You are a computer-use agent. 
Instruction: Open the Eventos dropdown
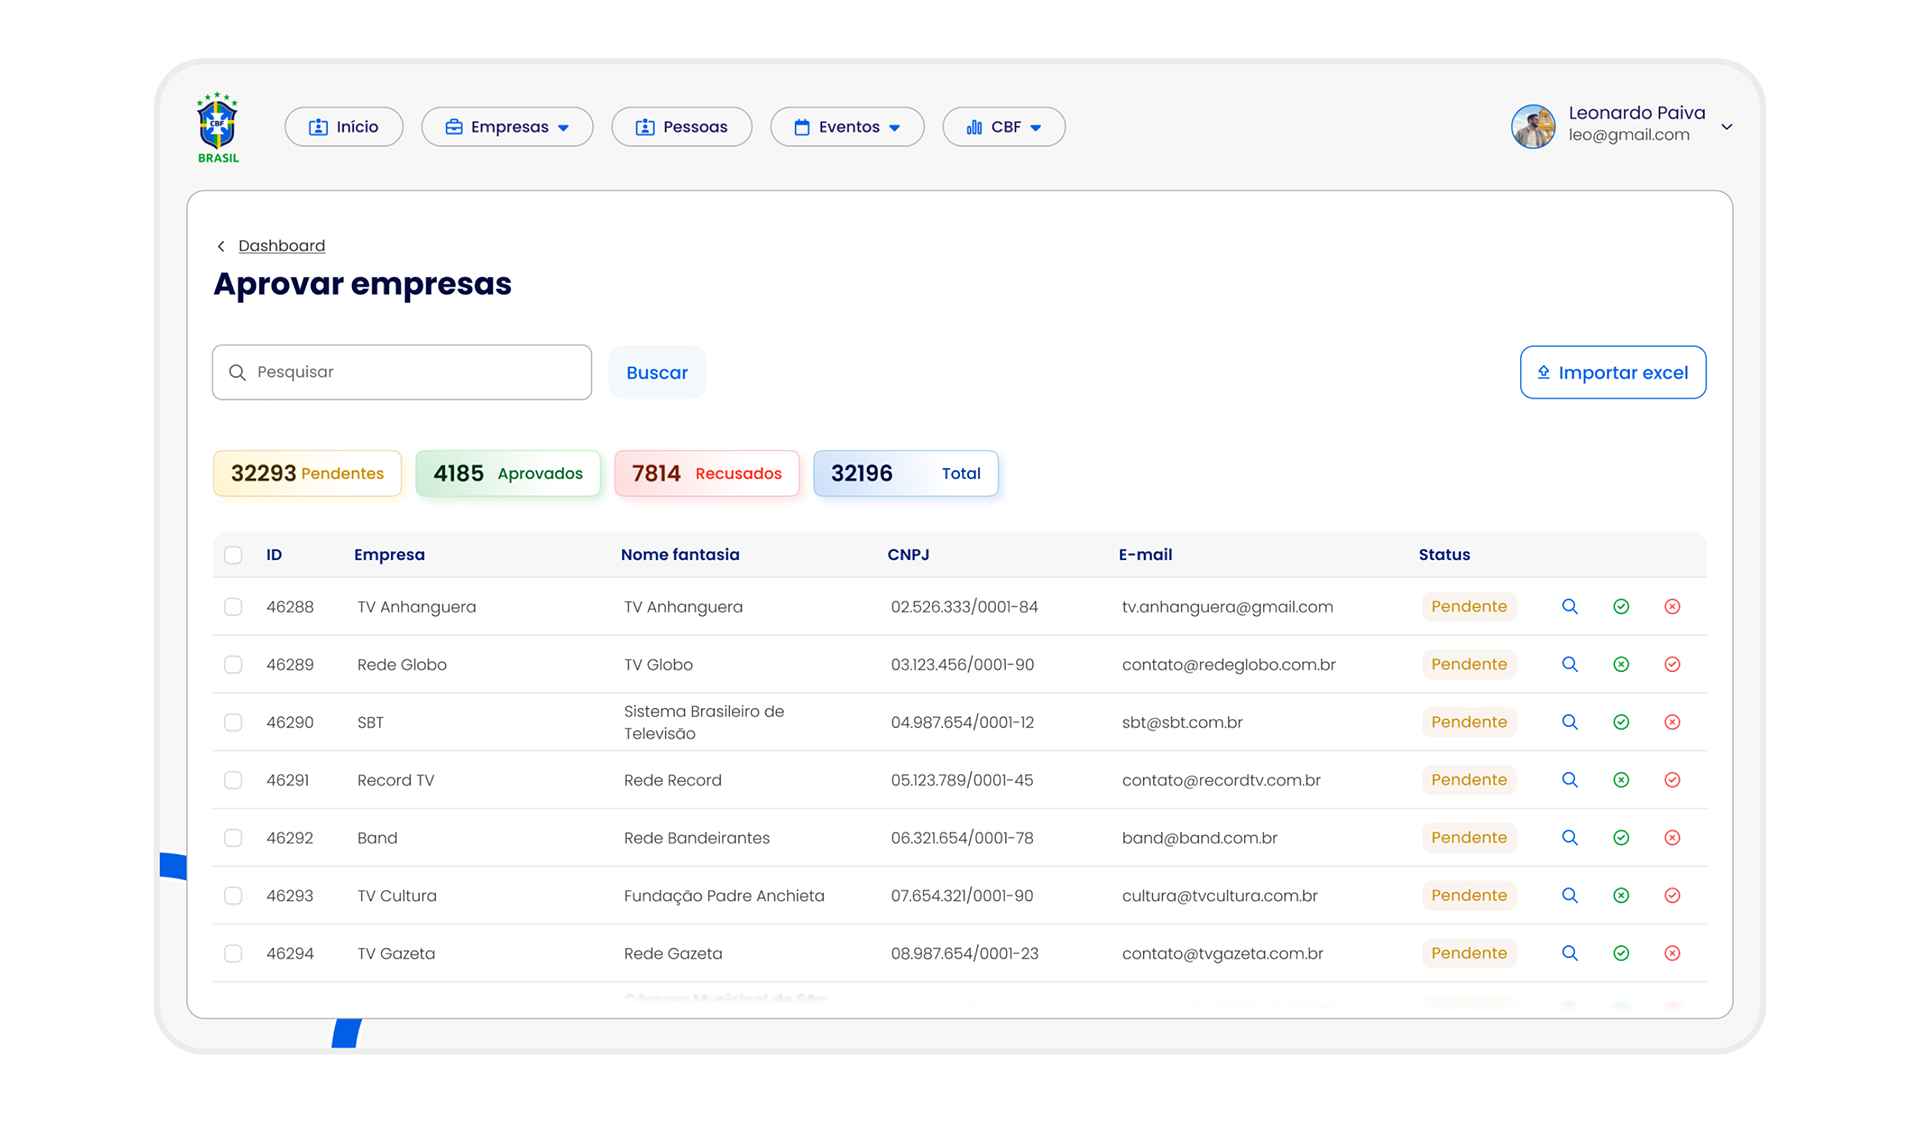(x=847, y=127)
